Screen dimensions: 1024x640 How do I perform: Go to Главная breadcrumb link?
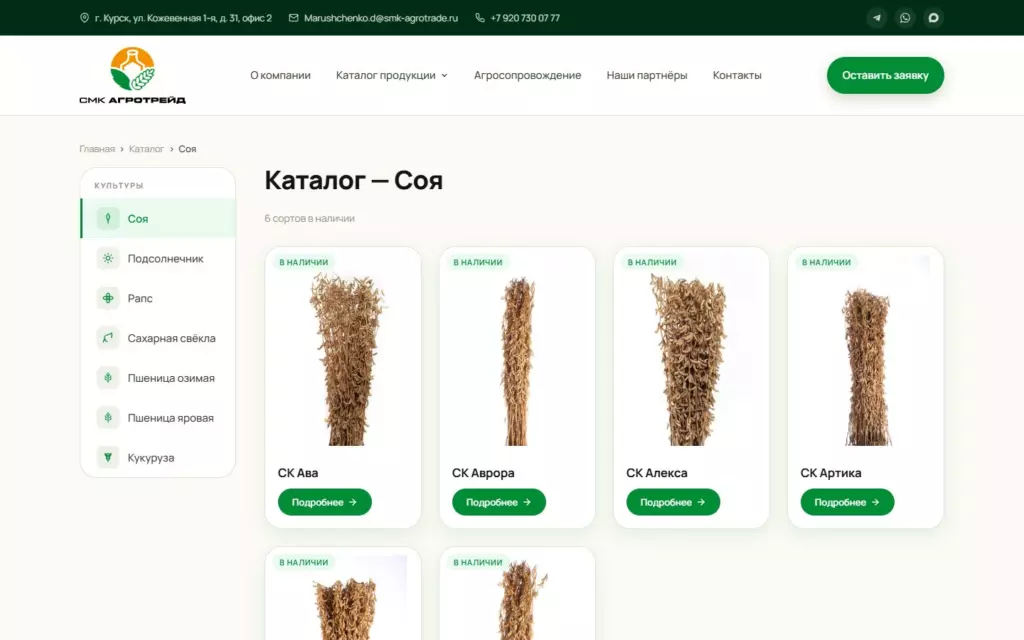click(97, 149)
